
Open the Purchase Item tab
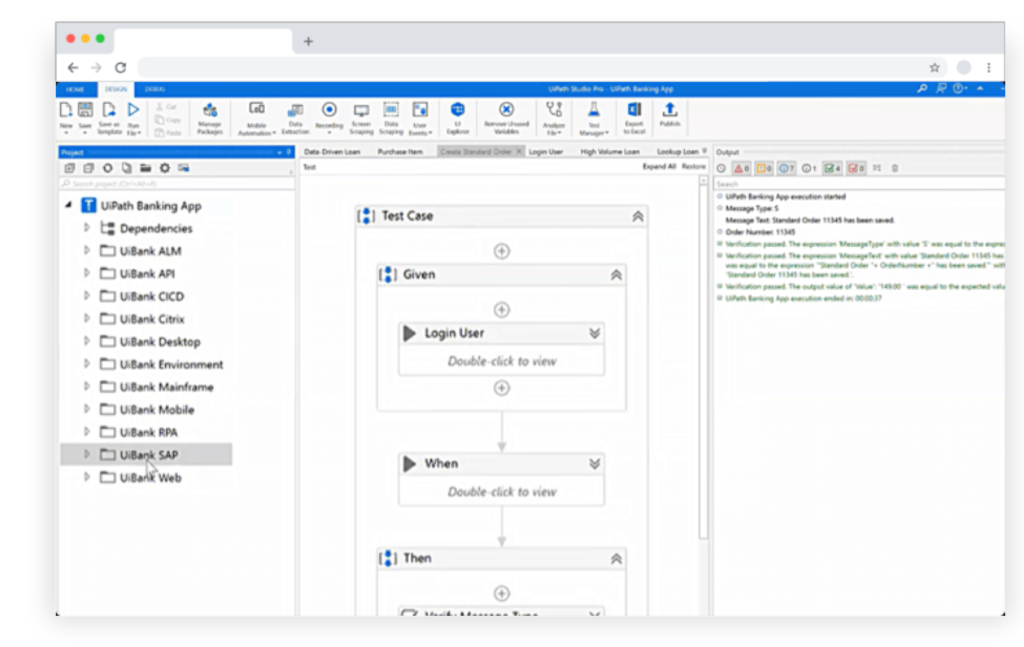point(400,151)
